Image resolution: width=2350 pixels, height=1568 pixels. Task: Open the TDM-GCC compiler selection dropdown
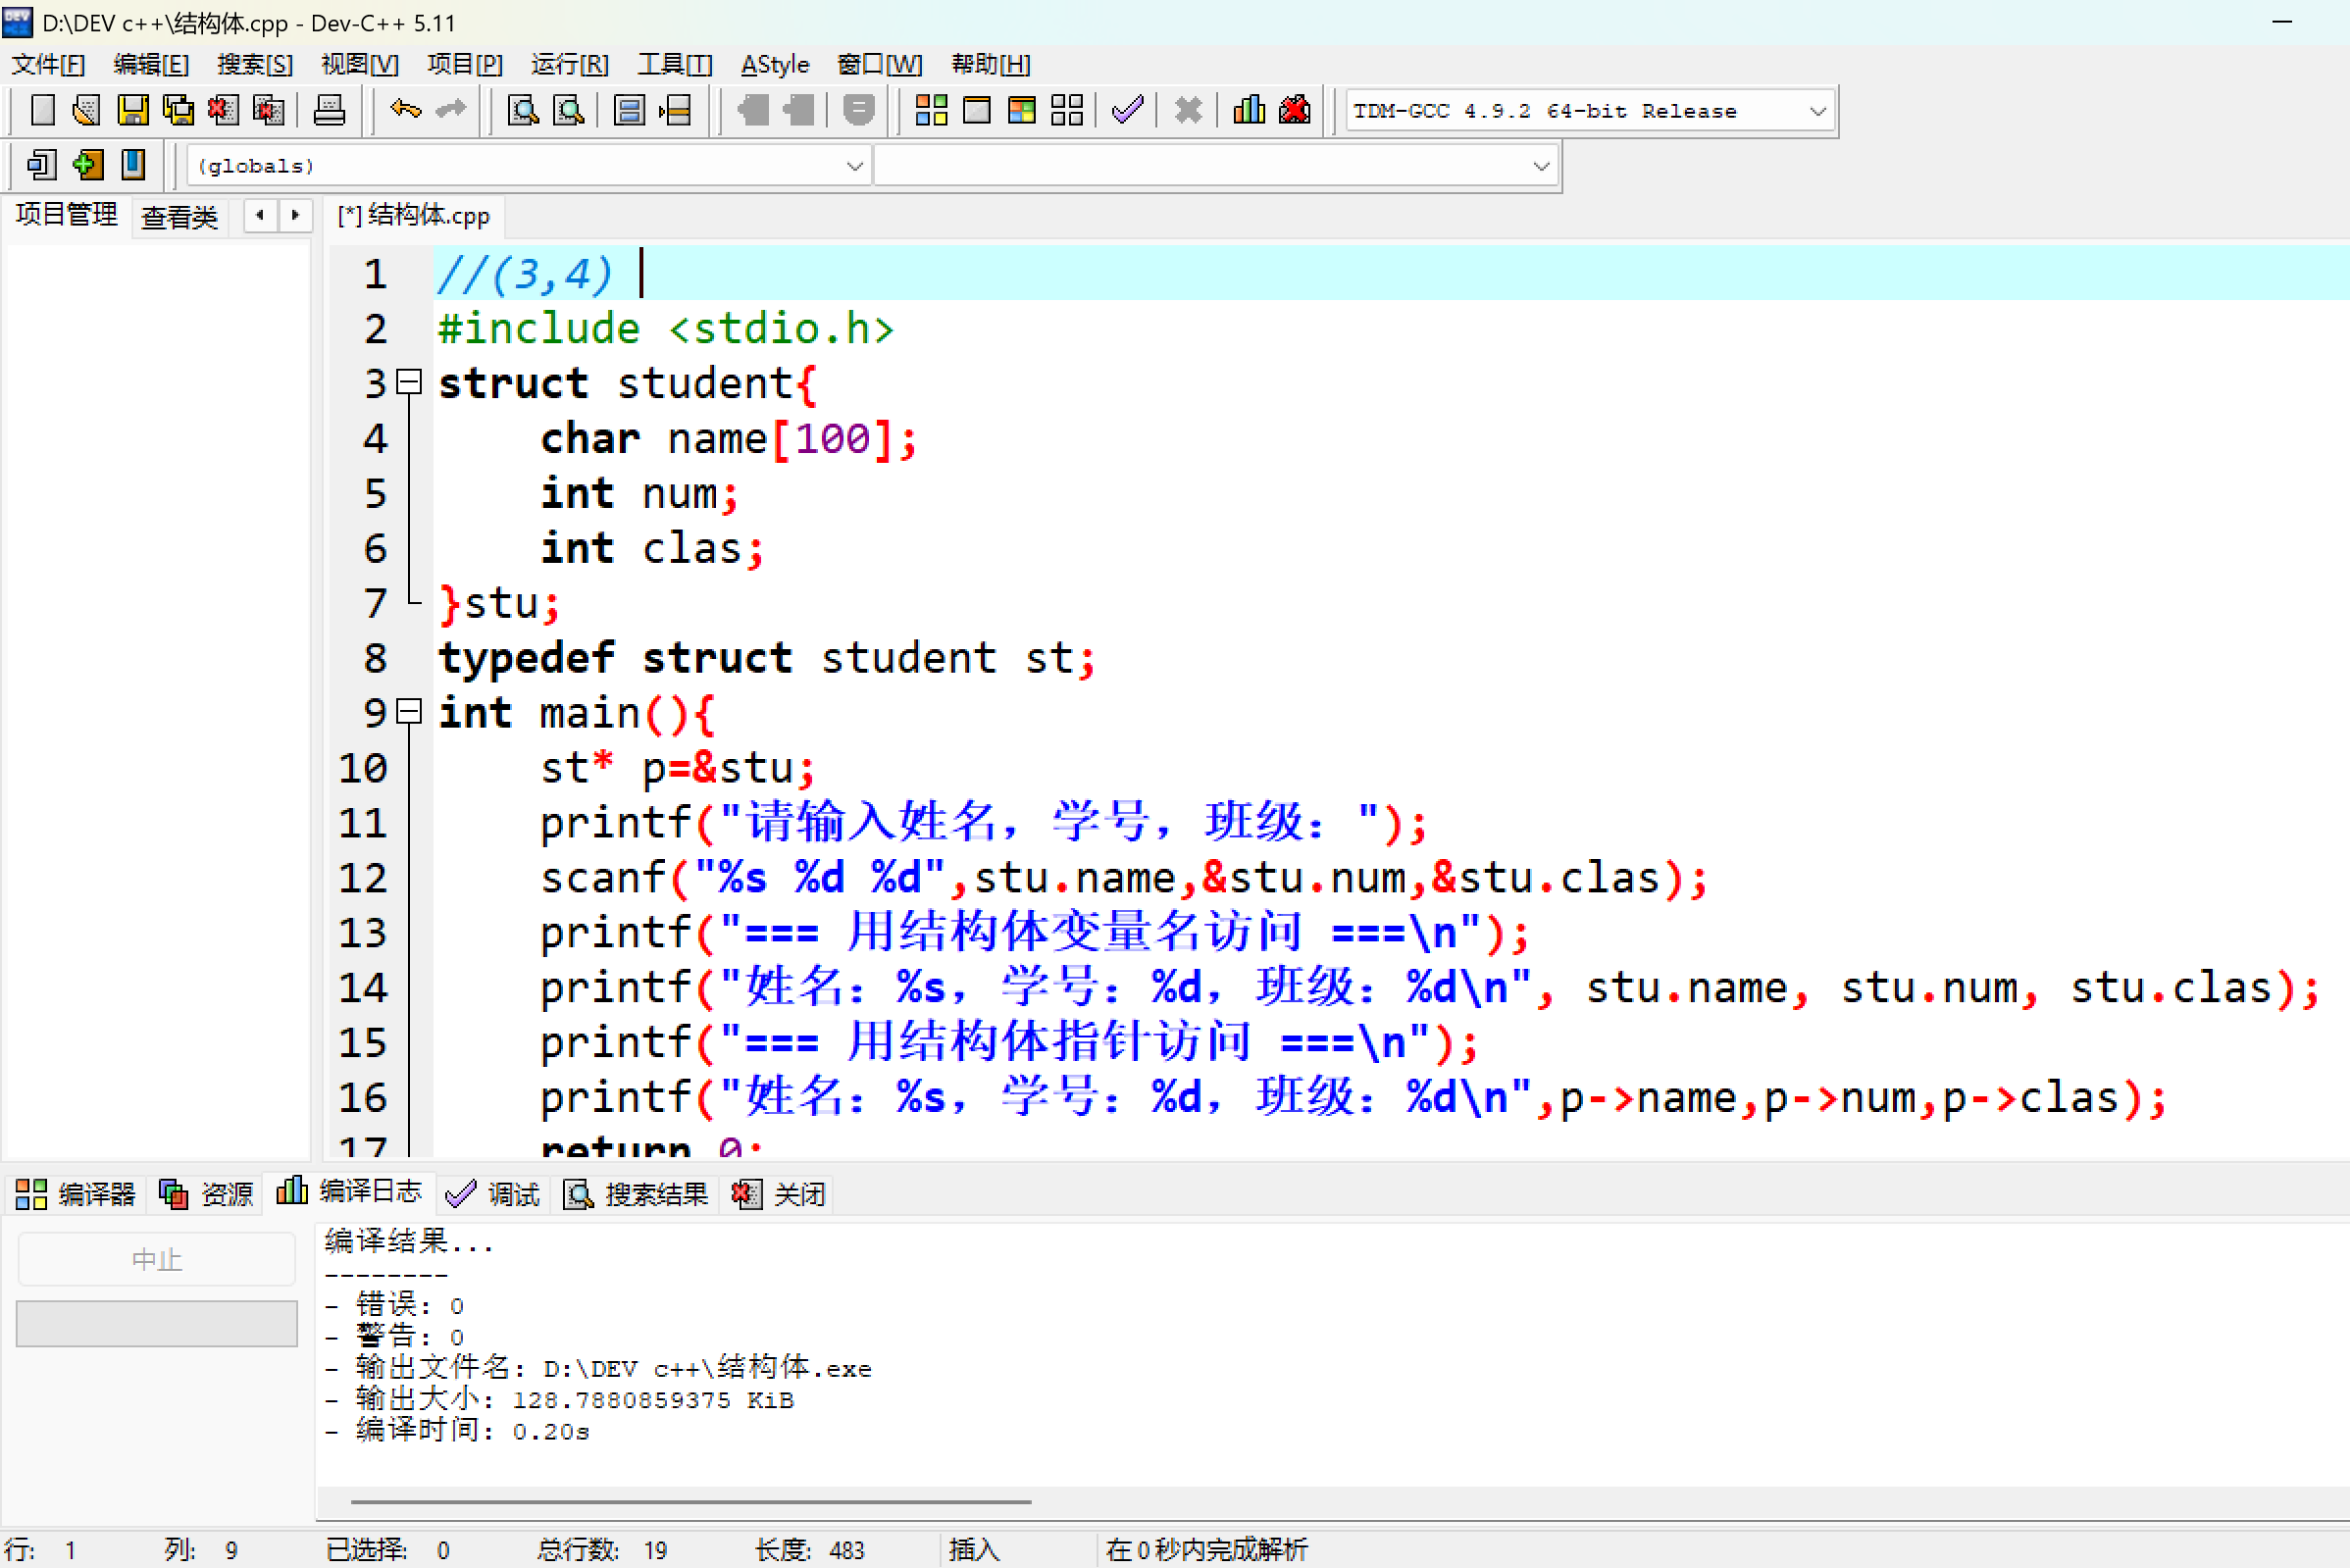click(x=1817, y=111)
